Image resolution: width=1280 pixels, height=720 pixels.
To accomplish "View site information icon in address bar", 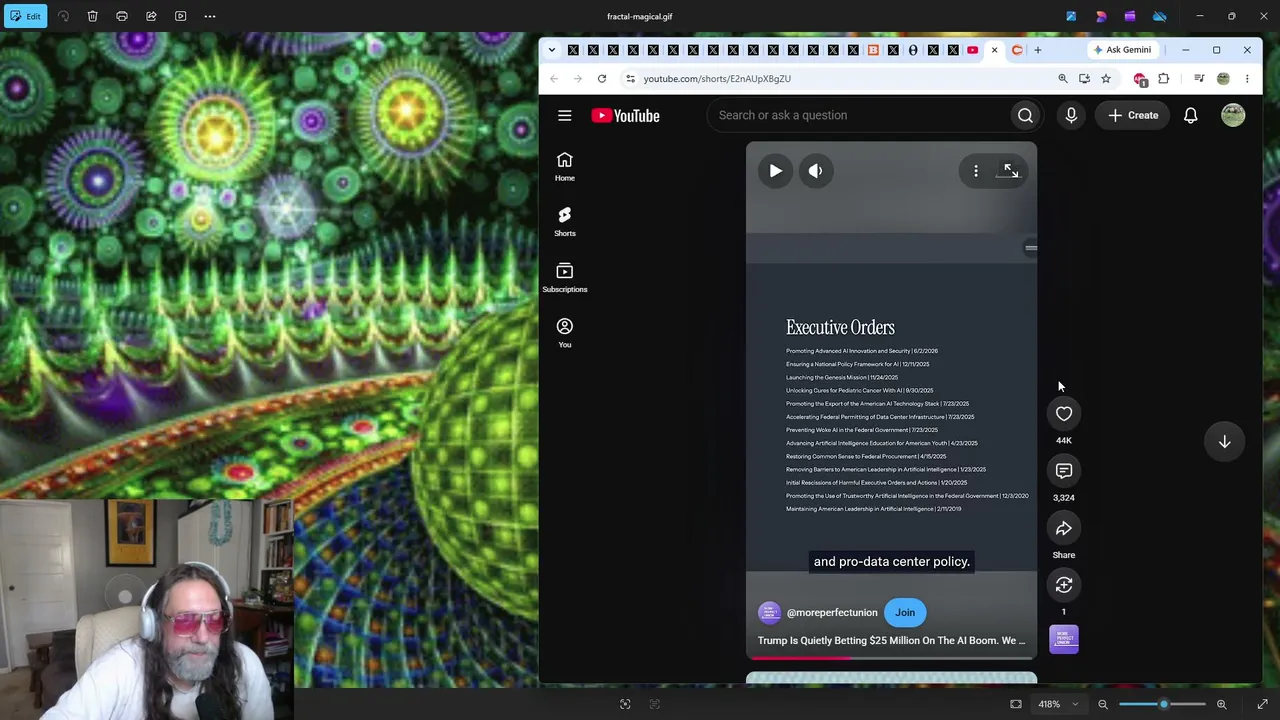I will tap(630, 79).
